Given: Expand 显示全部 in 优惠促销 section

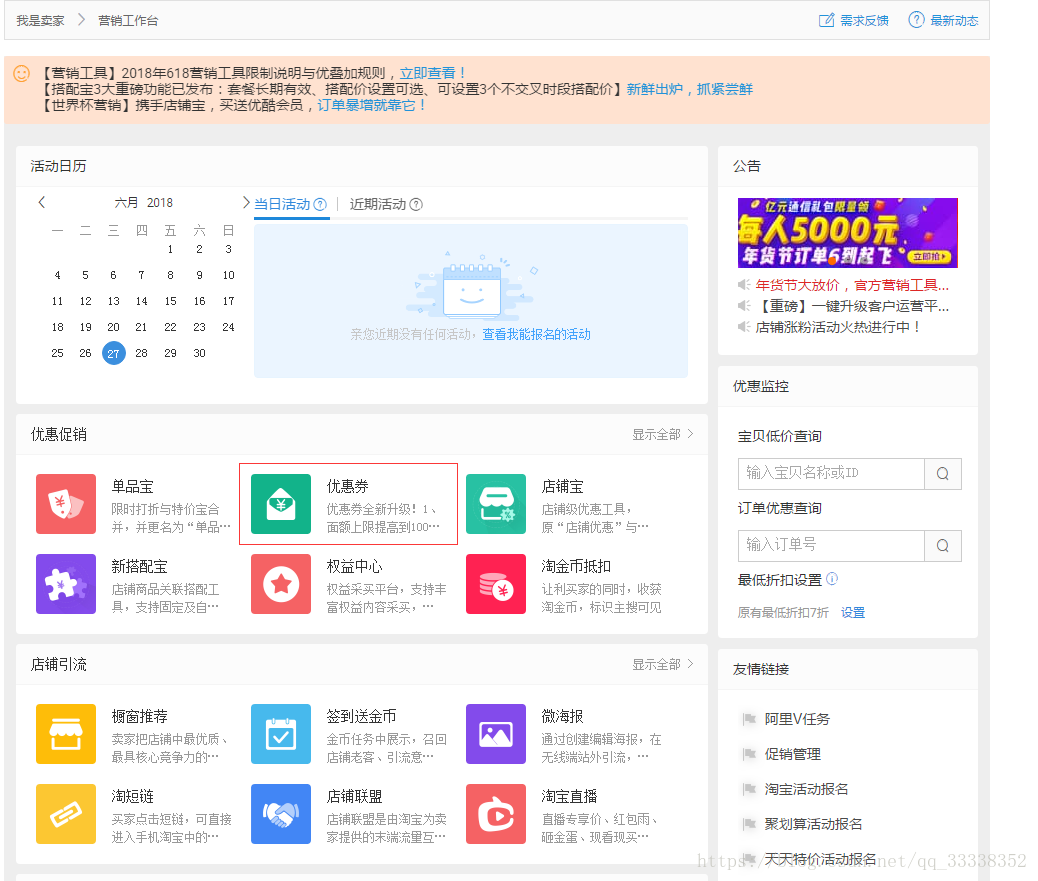Looking at the screenshot, I should tap(663, 434).
